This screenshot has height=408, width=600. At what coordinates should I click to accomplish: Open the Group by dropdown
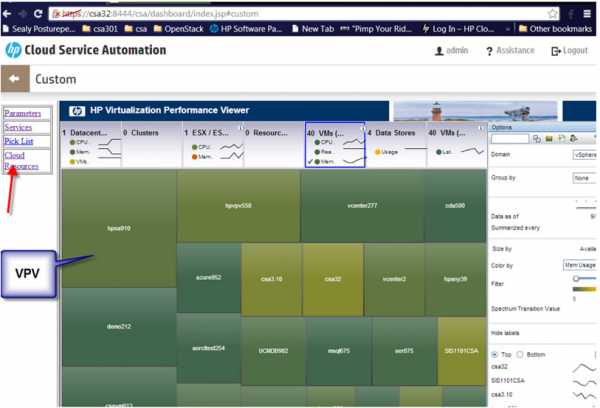click(x=584, y=178)
